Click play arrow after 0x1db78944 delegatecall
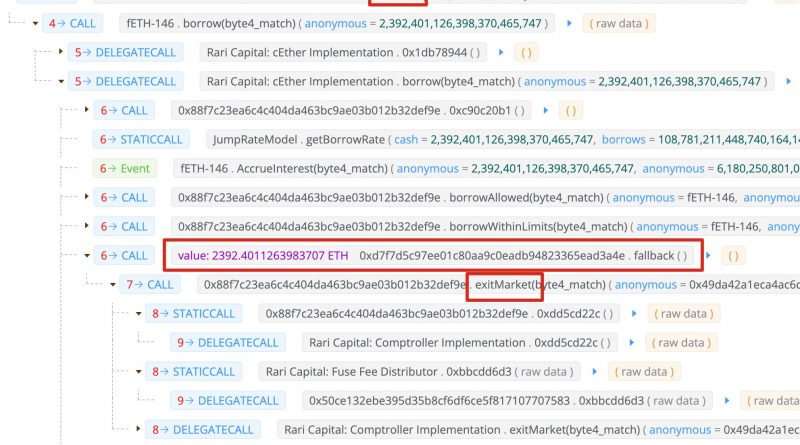Screen dimensions: 800x445 tap(499, 51)
